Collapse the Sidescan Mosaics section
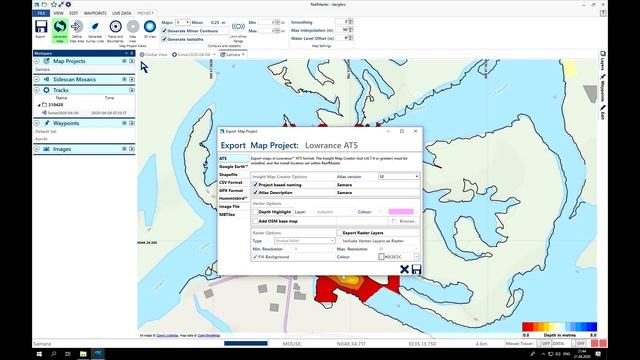This screenshot has width=640, height=360. pos(37,79)
